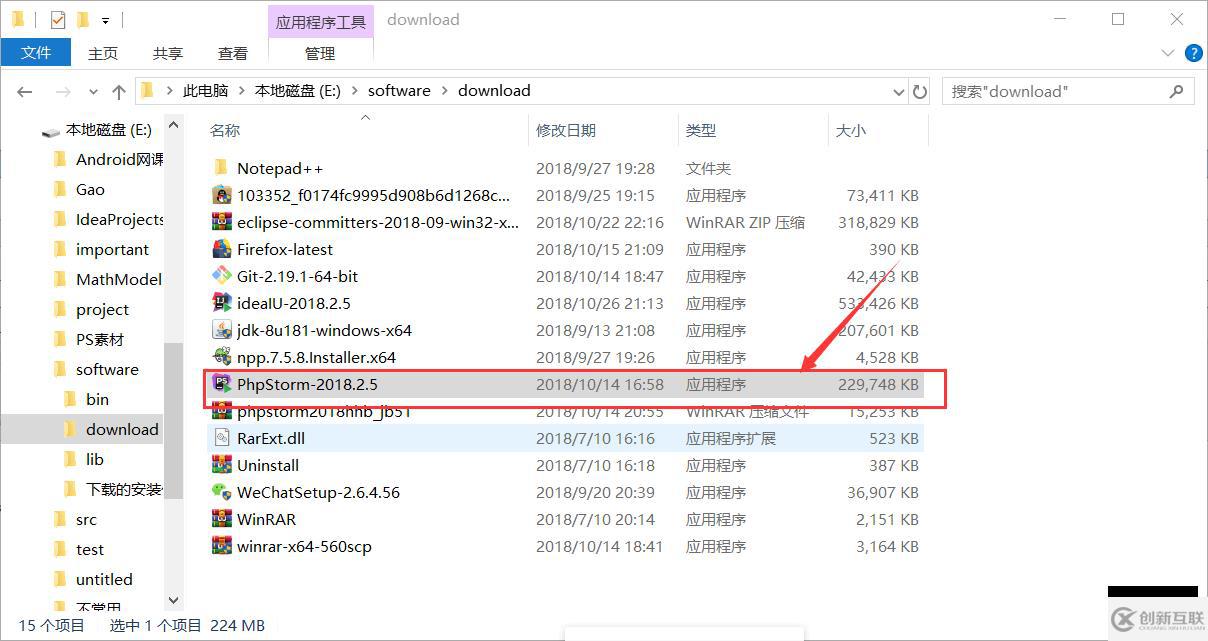Select the Notepad++ folder icon
Viewport: 1208px width, 641px height.
tap(222, 168)
